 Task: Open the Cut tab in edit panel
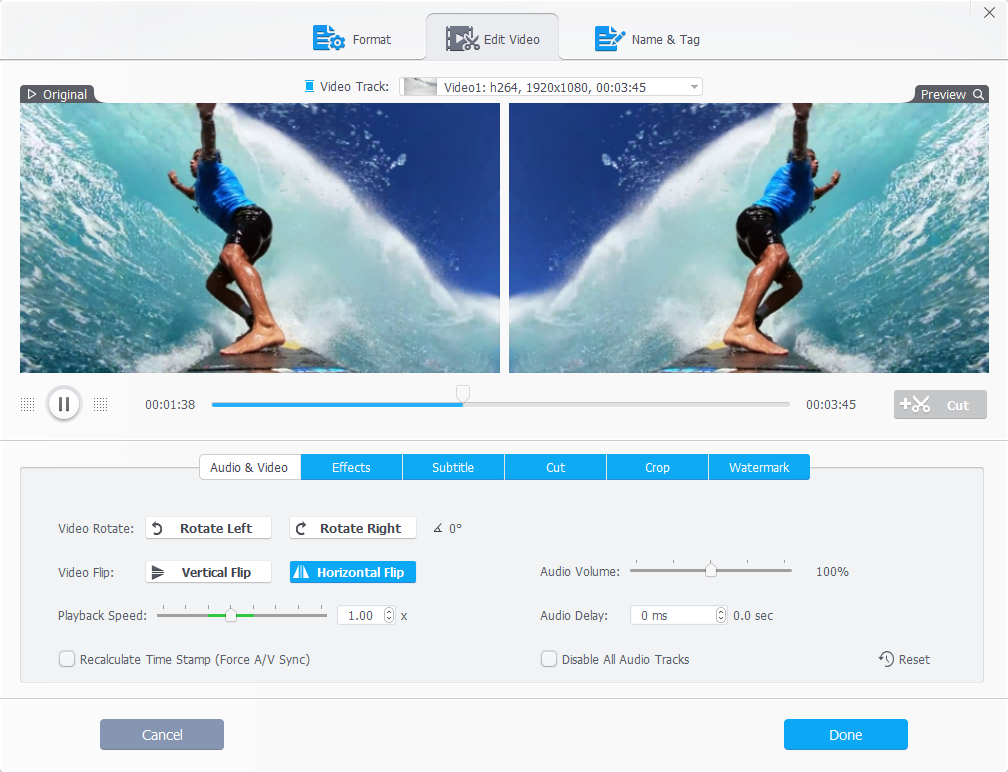coord(555,467)
